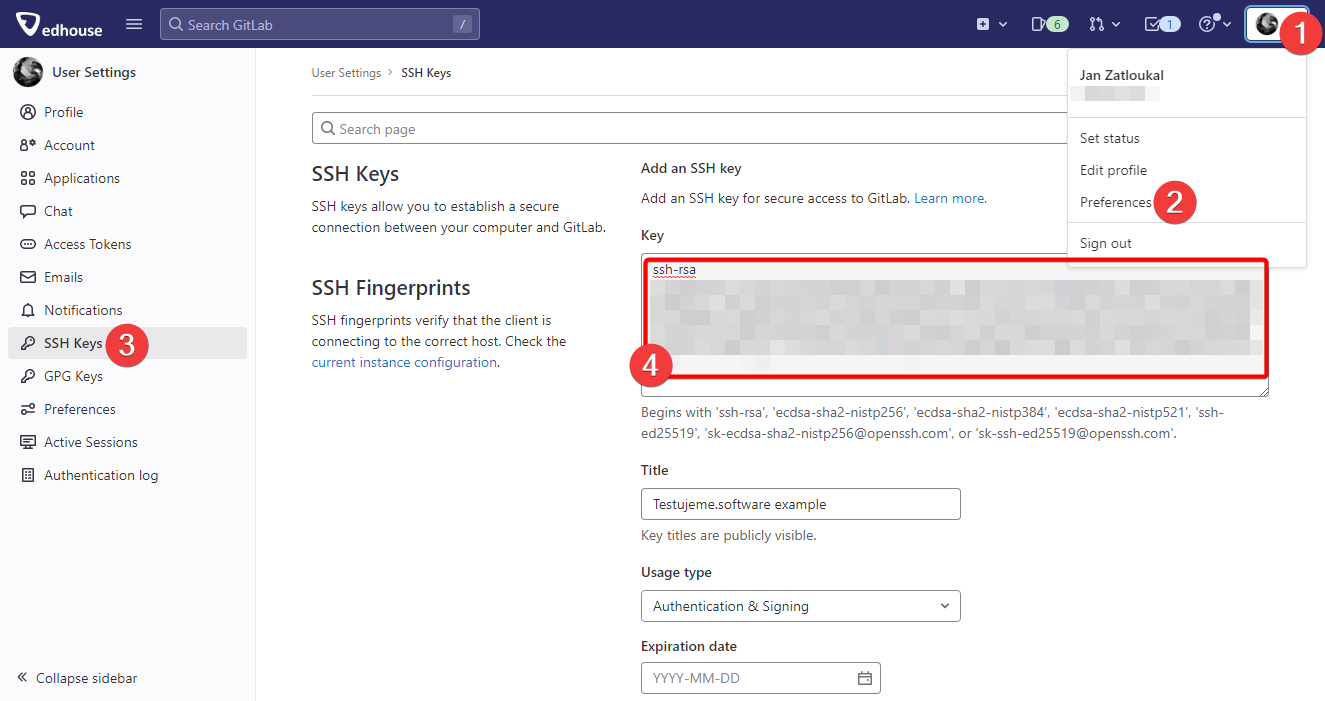Image resolution: width=1325 pixels, height=701 pixels.
Task: Go to Active Sessions page
Action: tap(90, 442)
